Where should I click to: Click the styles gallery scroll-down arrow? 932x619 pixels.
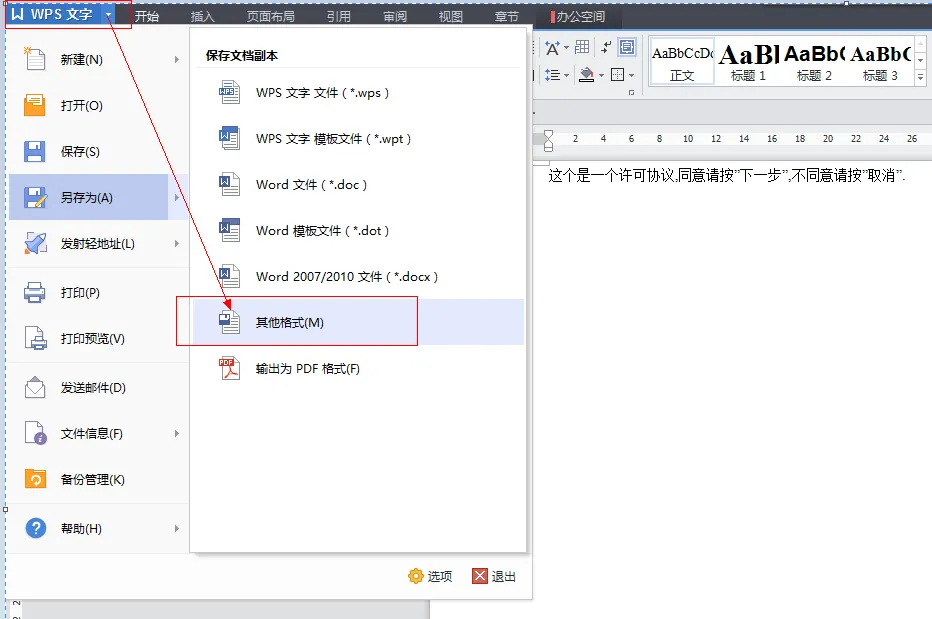(x=920, y=60)
